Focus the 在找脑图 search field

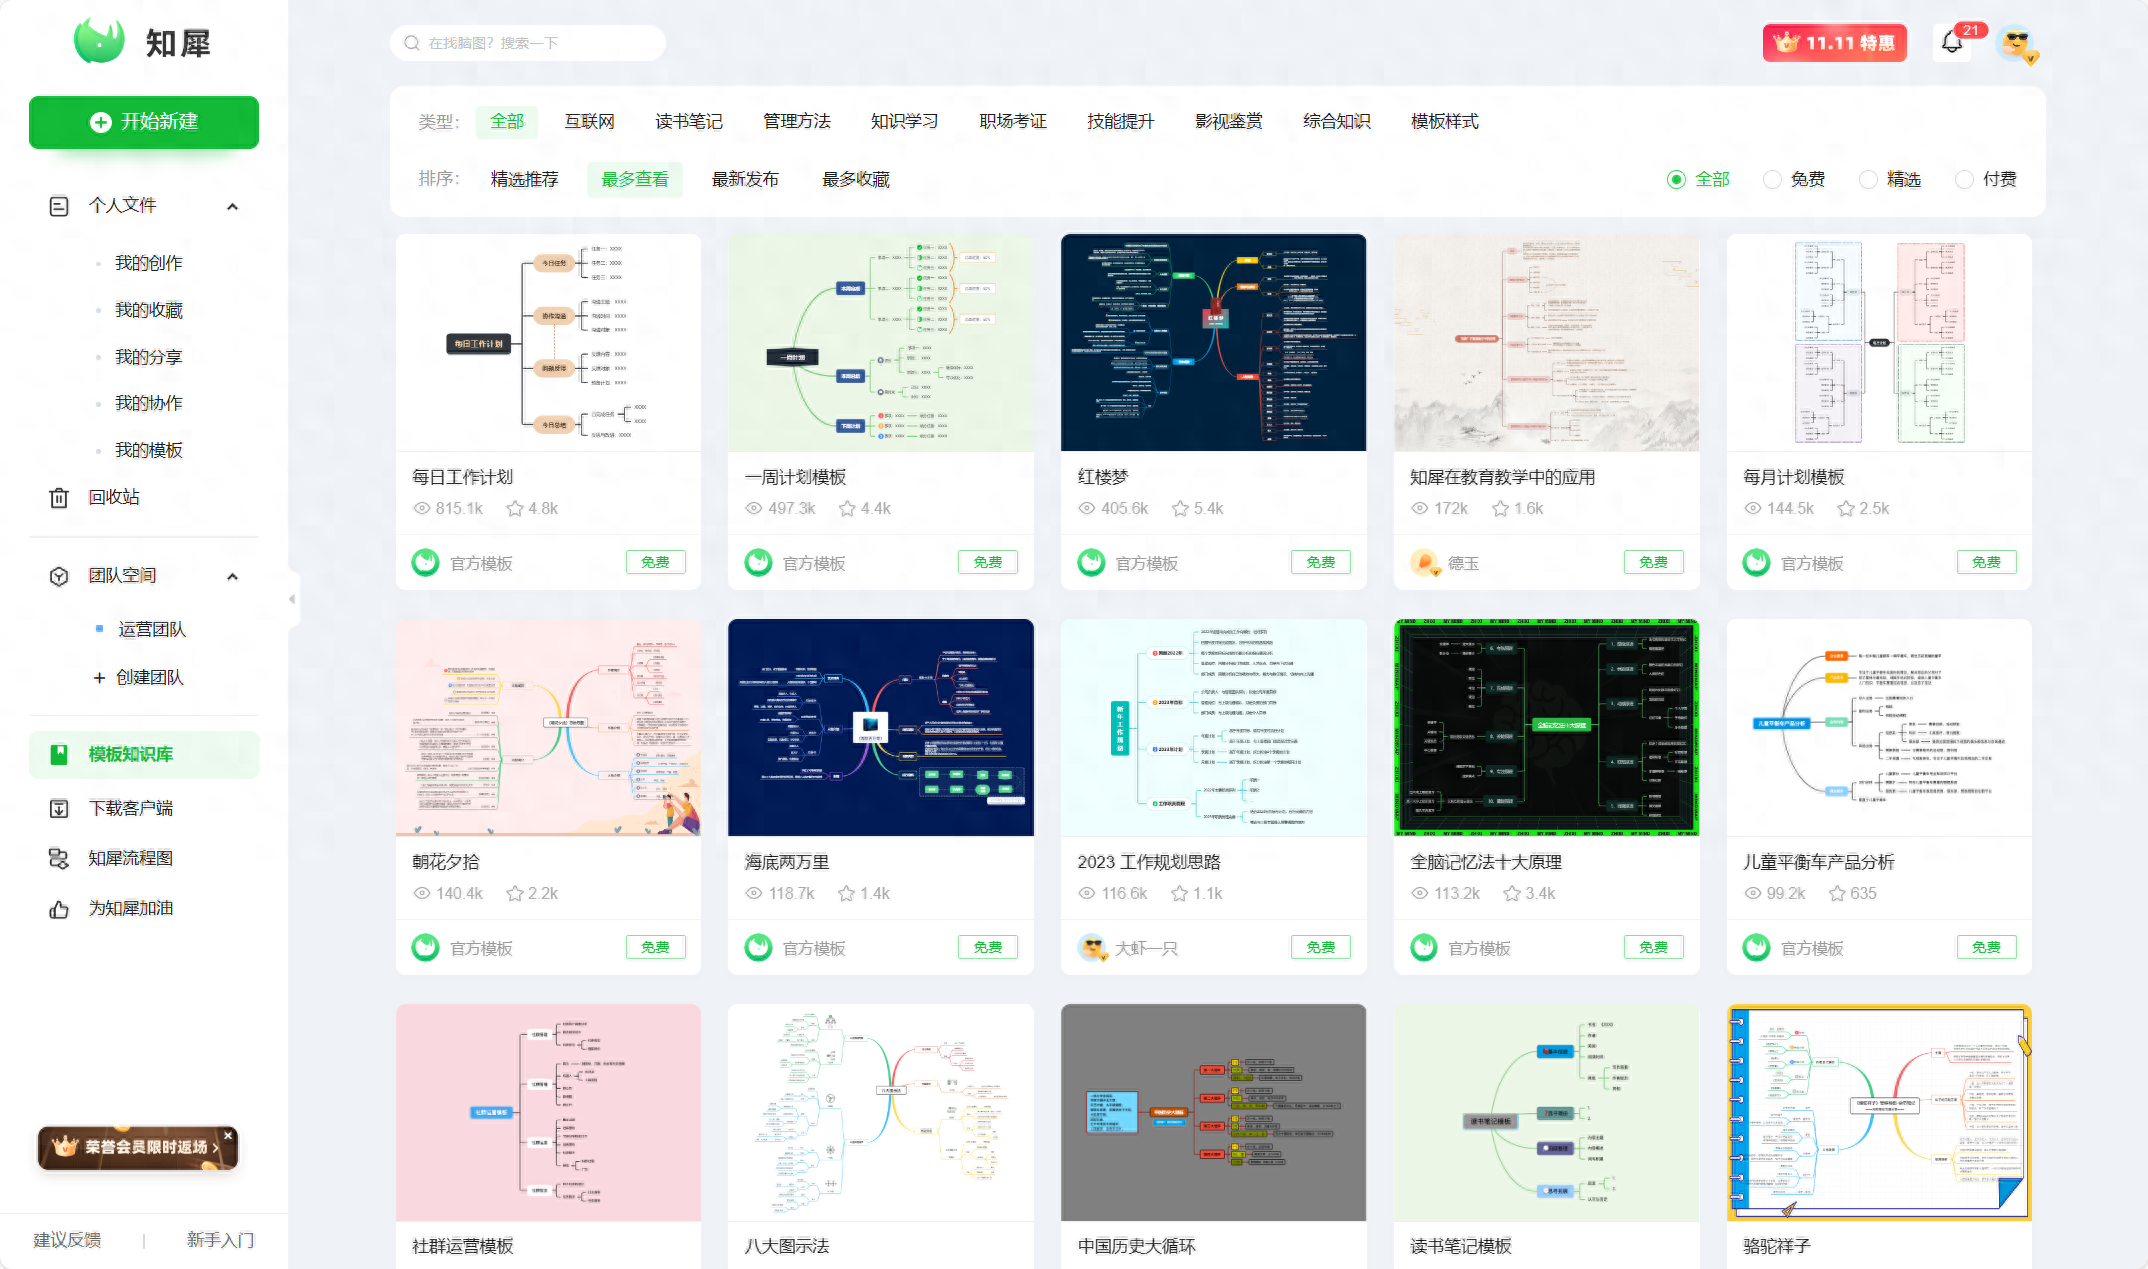[x=528, y=43]
